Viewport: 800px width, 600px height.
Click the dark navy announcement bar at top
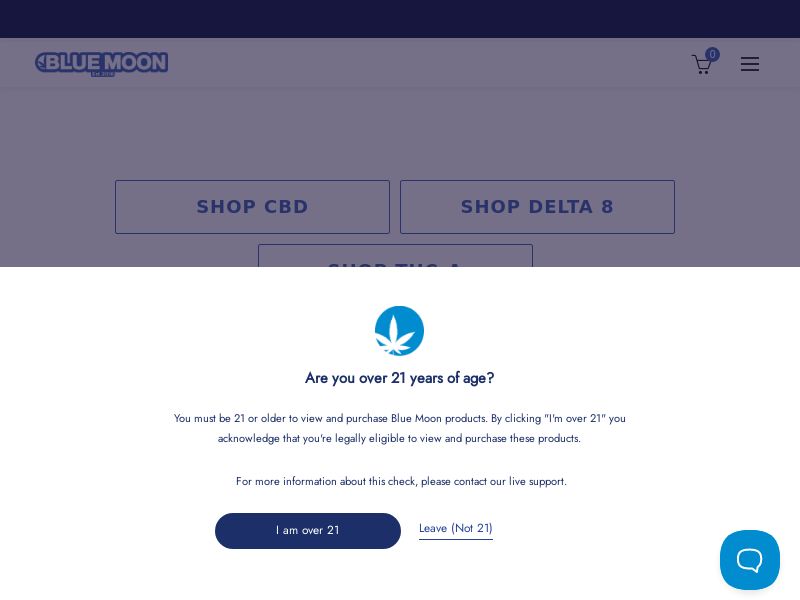pyautogui.click(x=400, y=19)
